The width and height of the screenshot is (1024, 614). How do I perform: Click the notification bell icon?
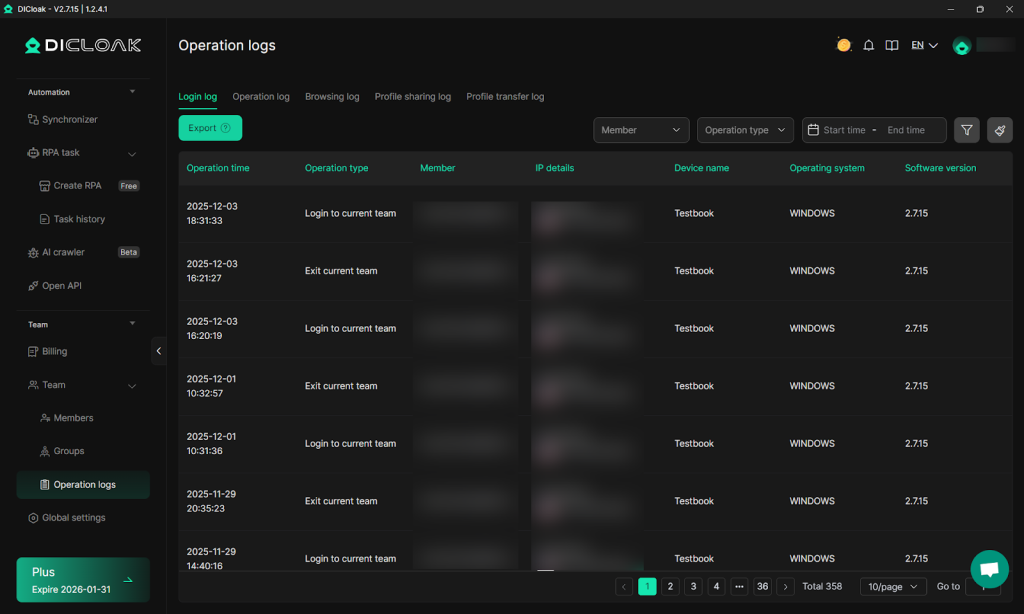click(869, 45)
